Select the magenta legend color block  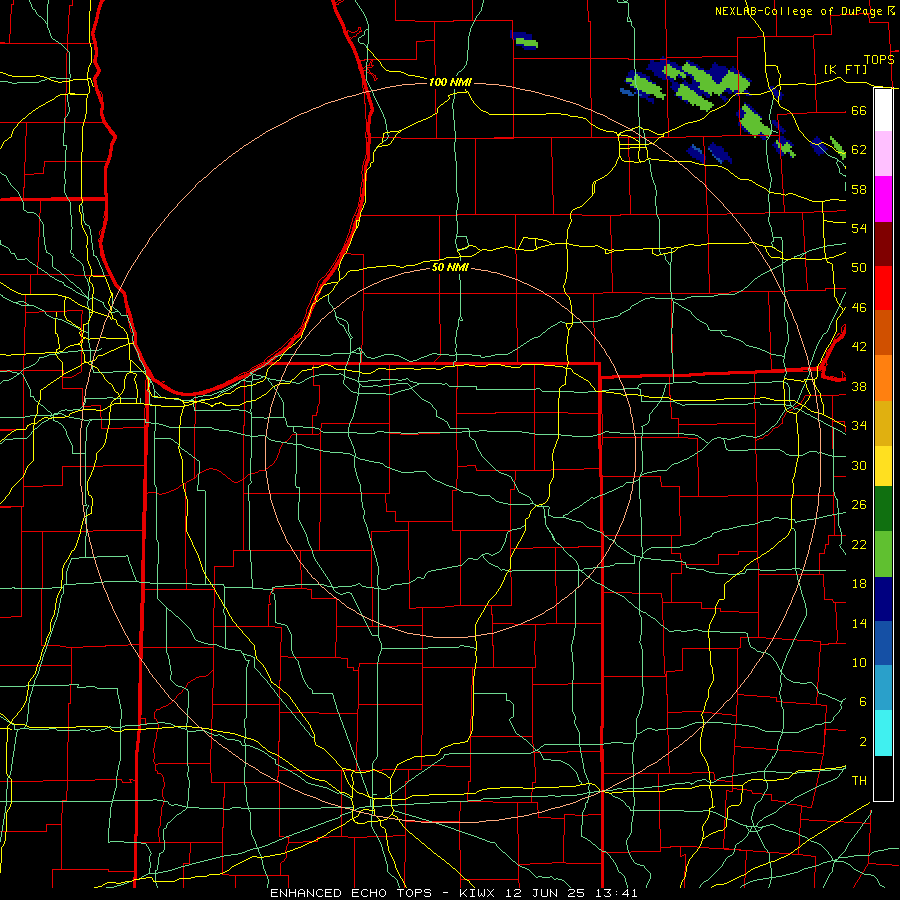tap(883, 199)
